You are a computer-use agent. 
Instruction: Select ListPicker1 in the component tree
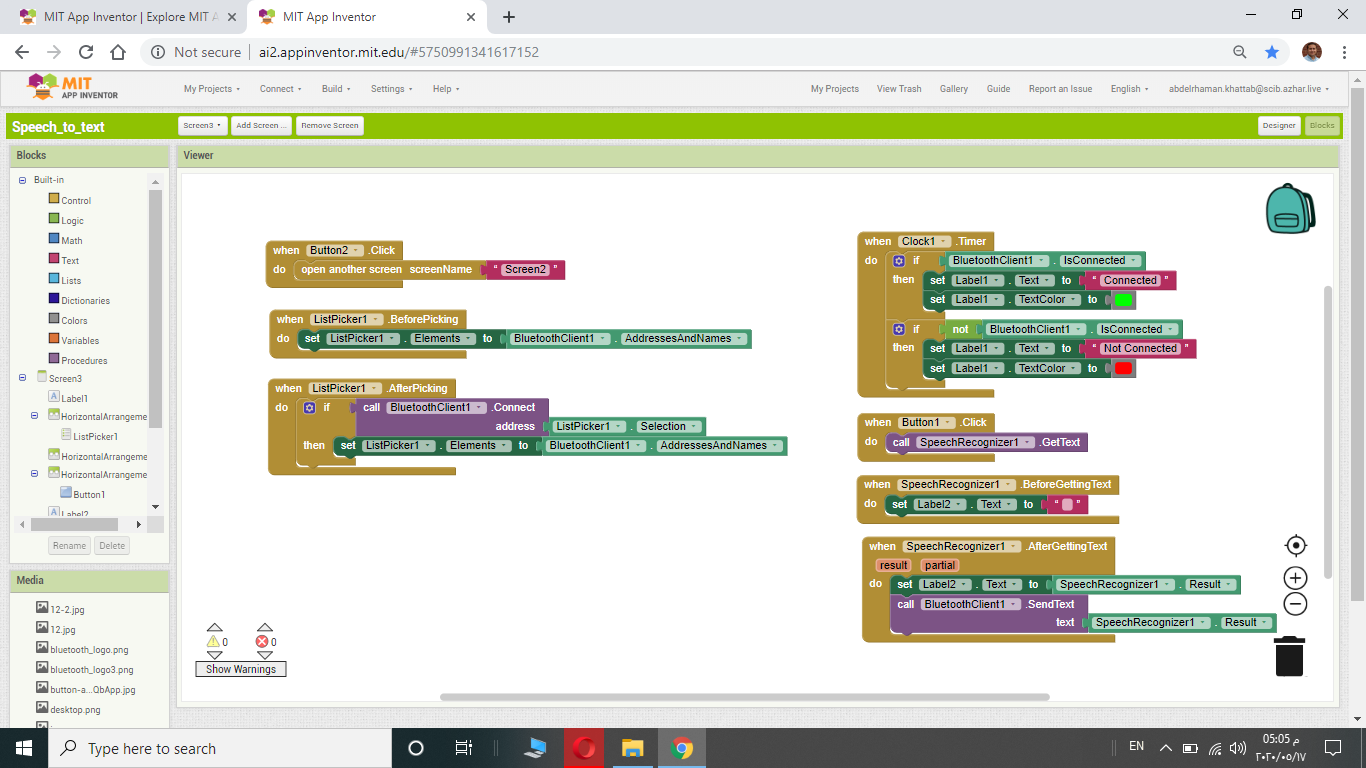[x=95, y=436]
